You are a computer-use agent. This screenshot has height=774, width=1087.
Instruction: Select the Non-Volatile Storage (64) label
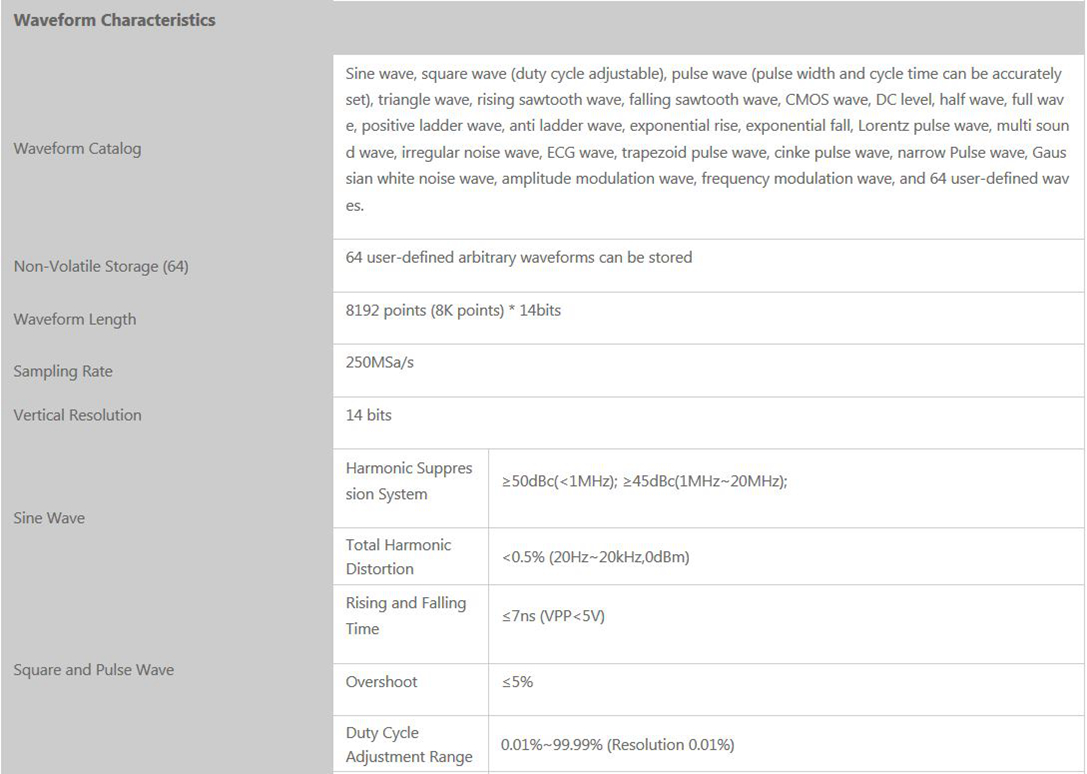coord(101,267)
